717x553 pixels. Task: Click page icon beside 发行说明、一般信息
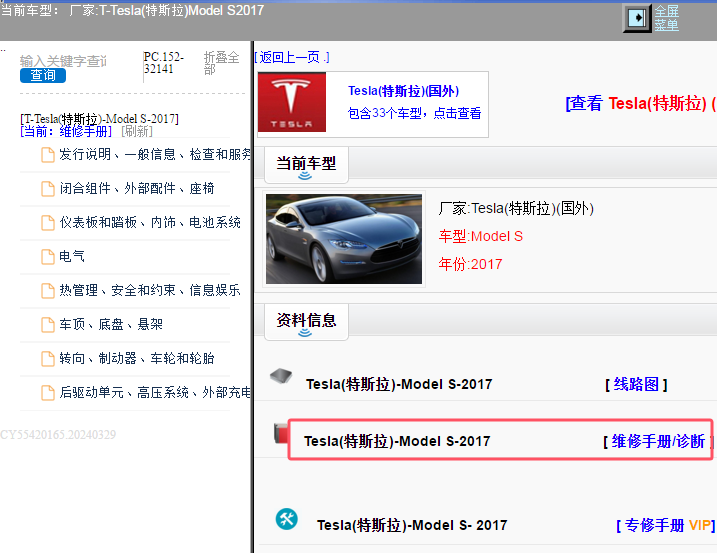[48, 155]
